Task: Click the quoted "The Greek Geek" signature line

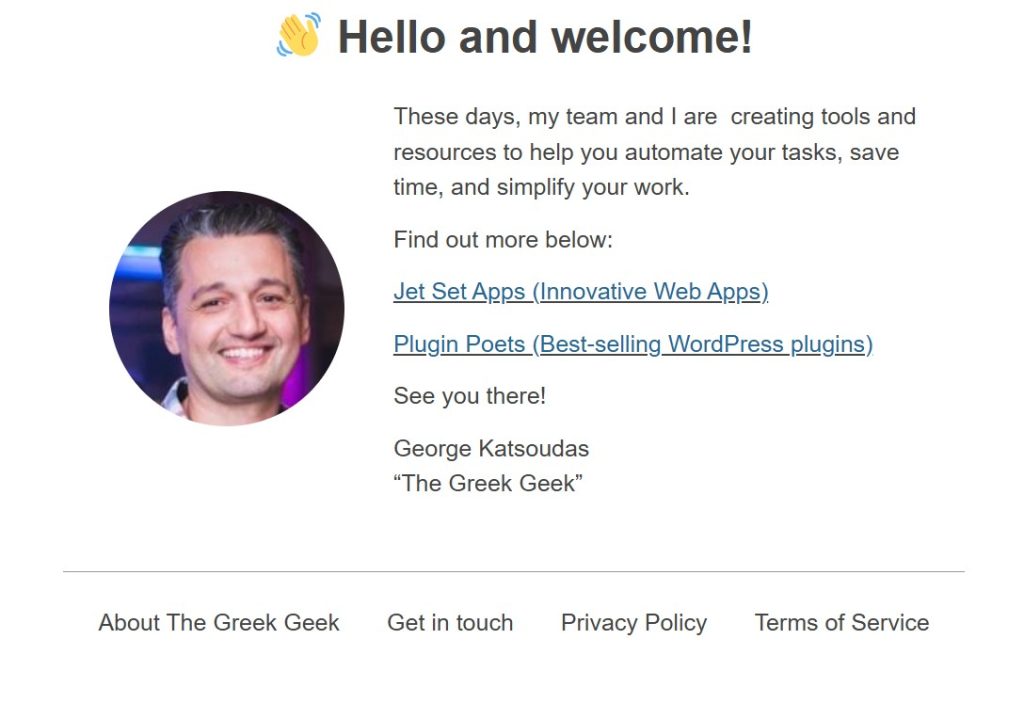Action: [x=488, y=483]
